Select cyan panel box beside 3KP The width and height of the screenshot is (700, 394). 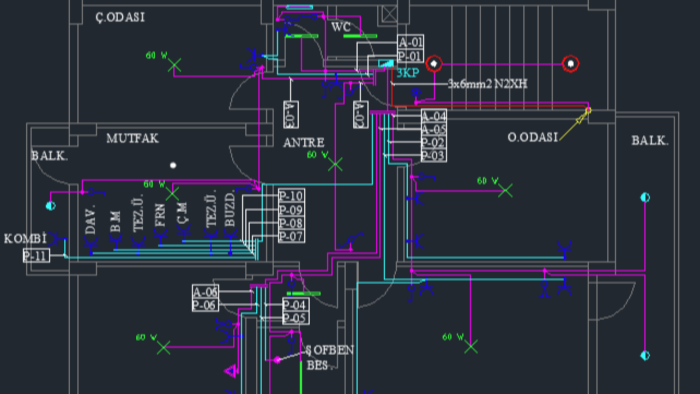click(386, 64)
